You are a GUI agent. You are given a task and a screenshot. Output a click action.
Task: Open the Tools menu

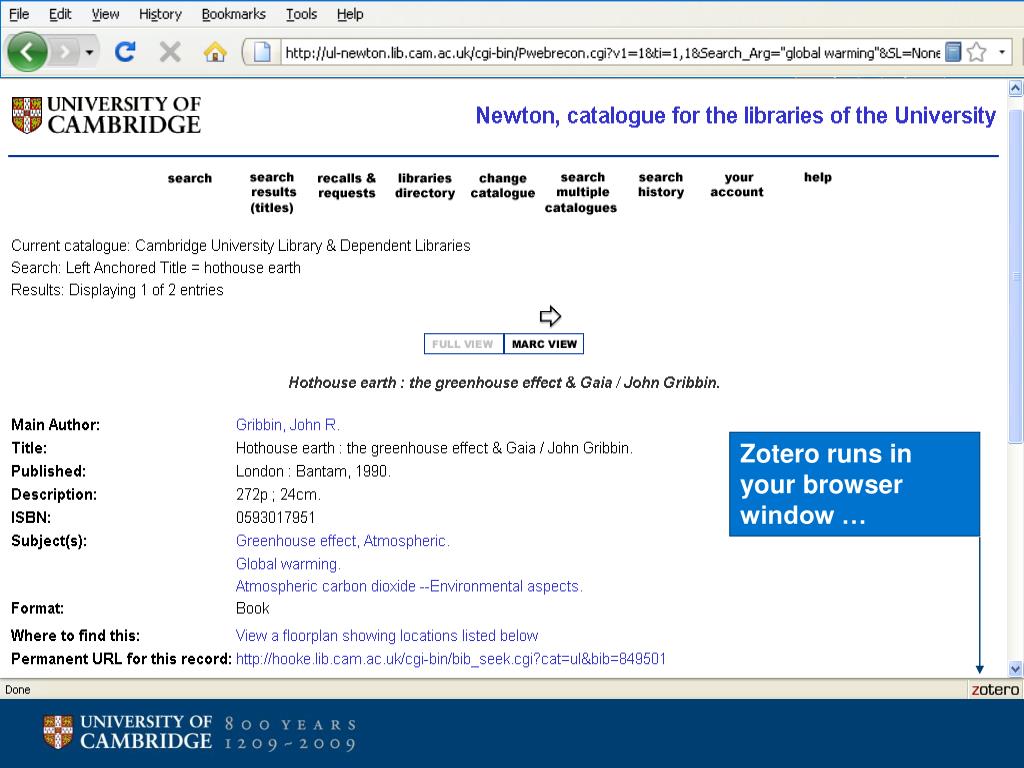click(301, 14)
